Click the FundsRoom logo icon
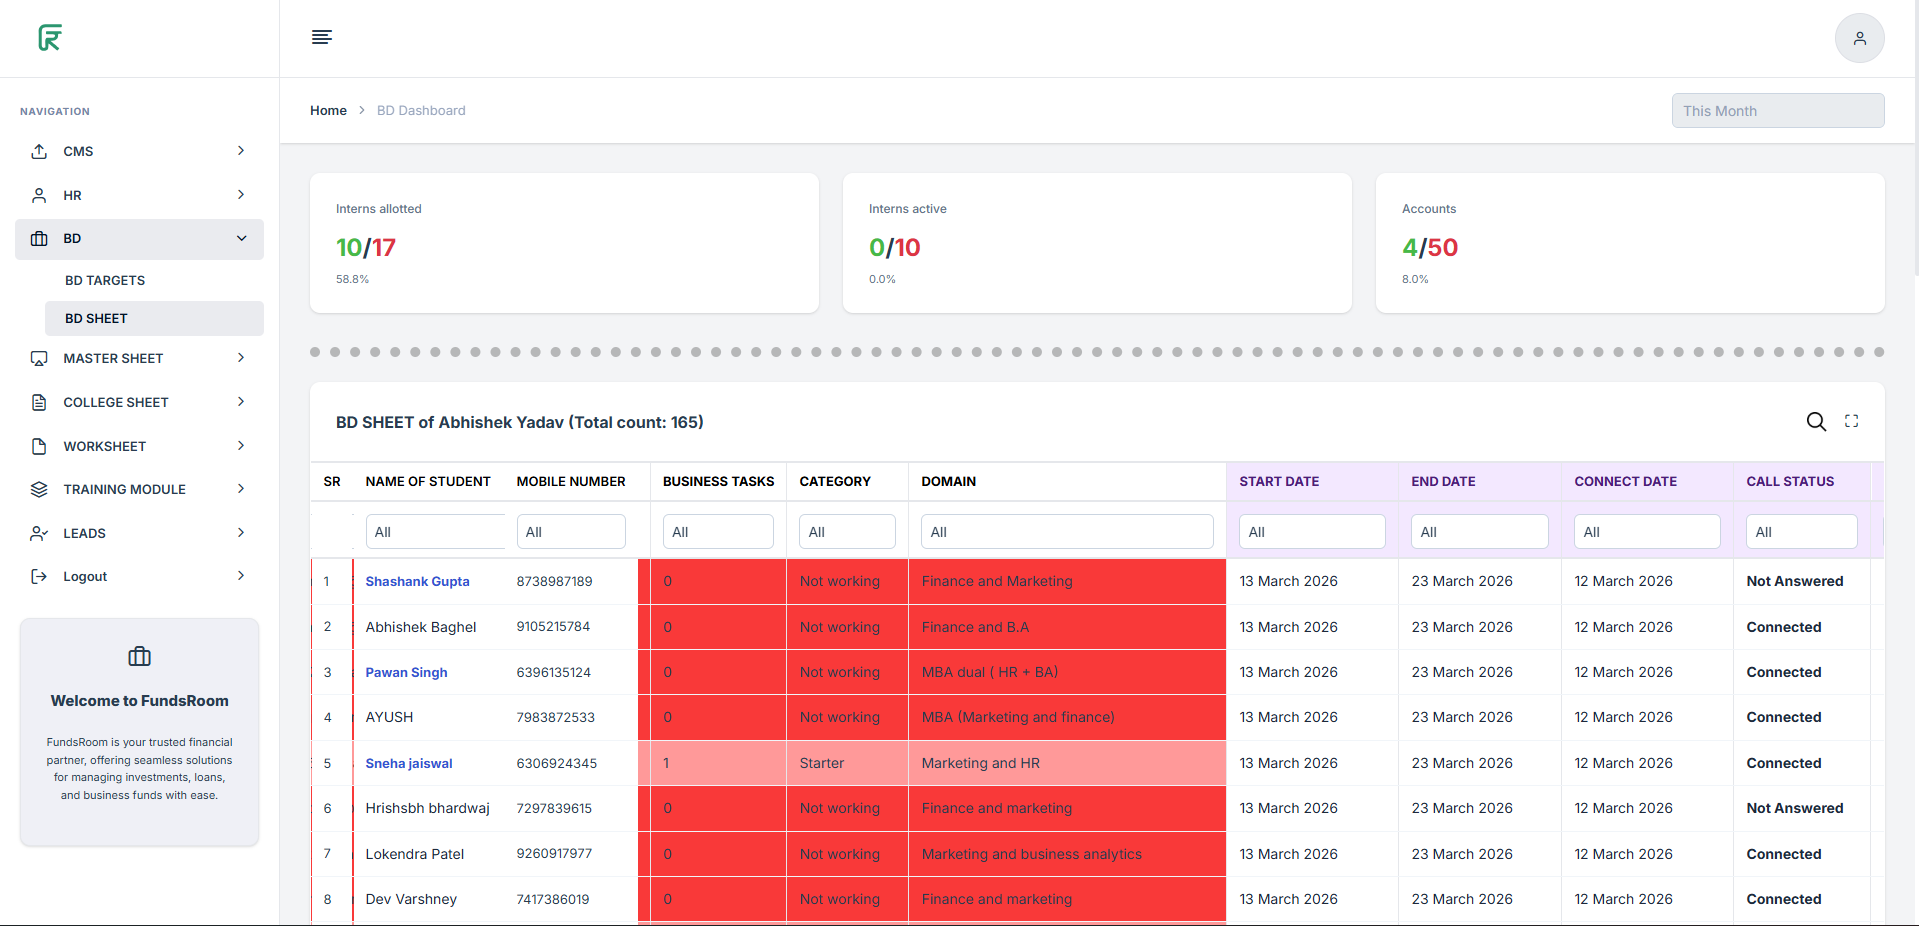 coord(50,38)
